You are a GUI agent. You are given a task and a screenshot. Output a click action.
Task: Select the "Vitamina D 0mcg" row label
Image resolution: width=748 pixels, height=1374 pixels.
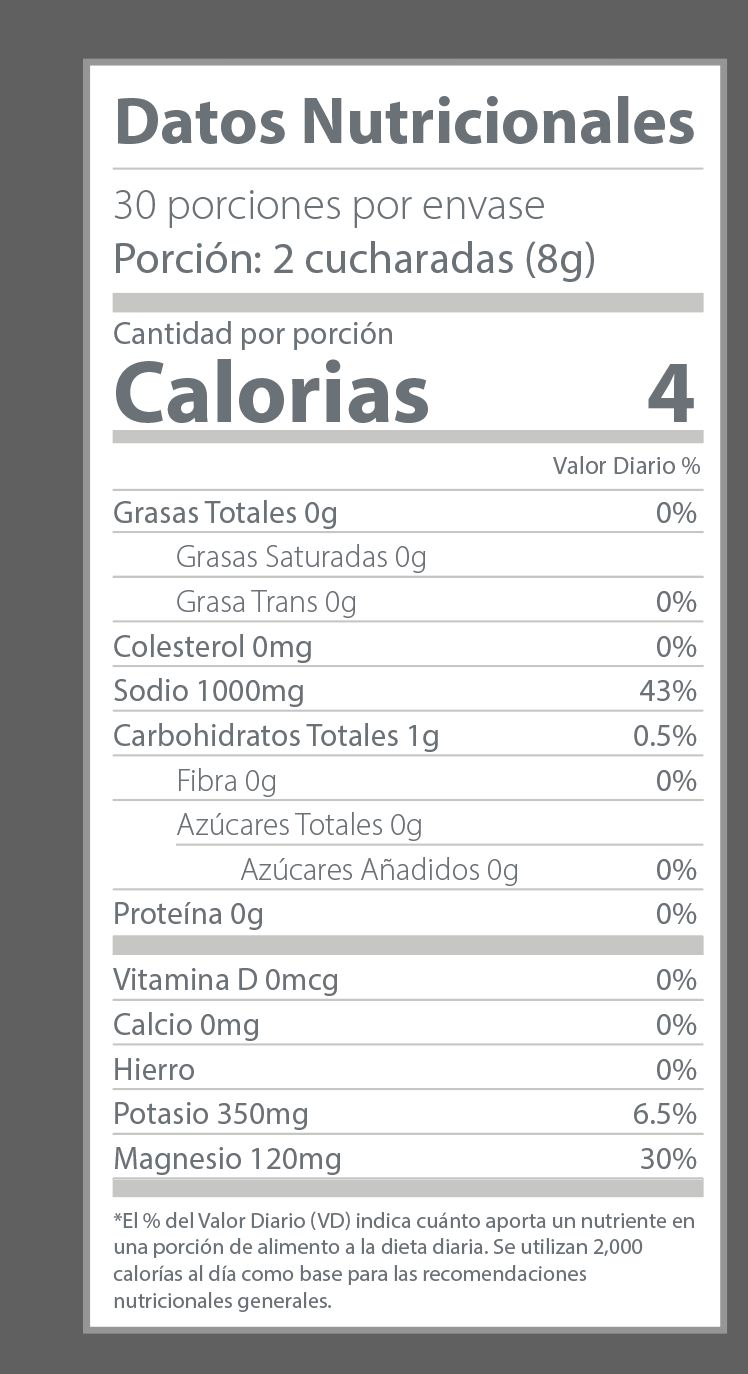click(x=225, y=980)
